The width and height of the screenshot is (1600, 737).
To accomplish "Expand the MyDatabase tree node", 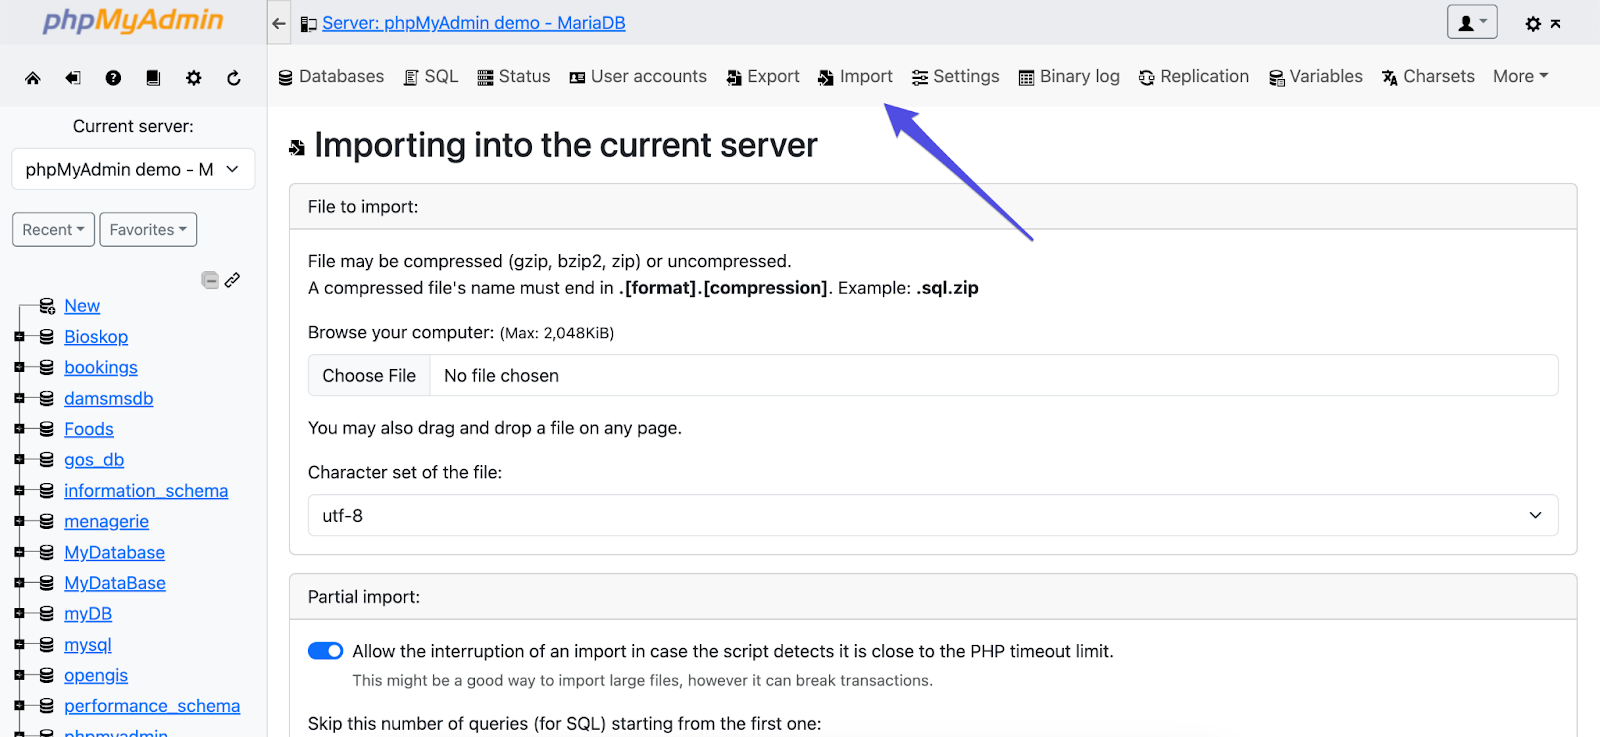I will coord(19,552).
